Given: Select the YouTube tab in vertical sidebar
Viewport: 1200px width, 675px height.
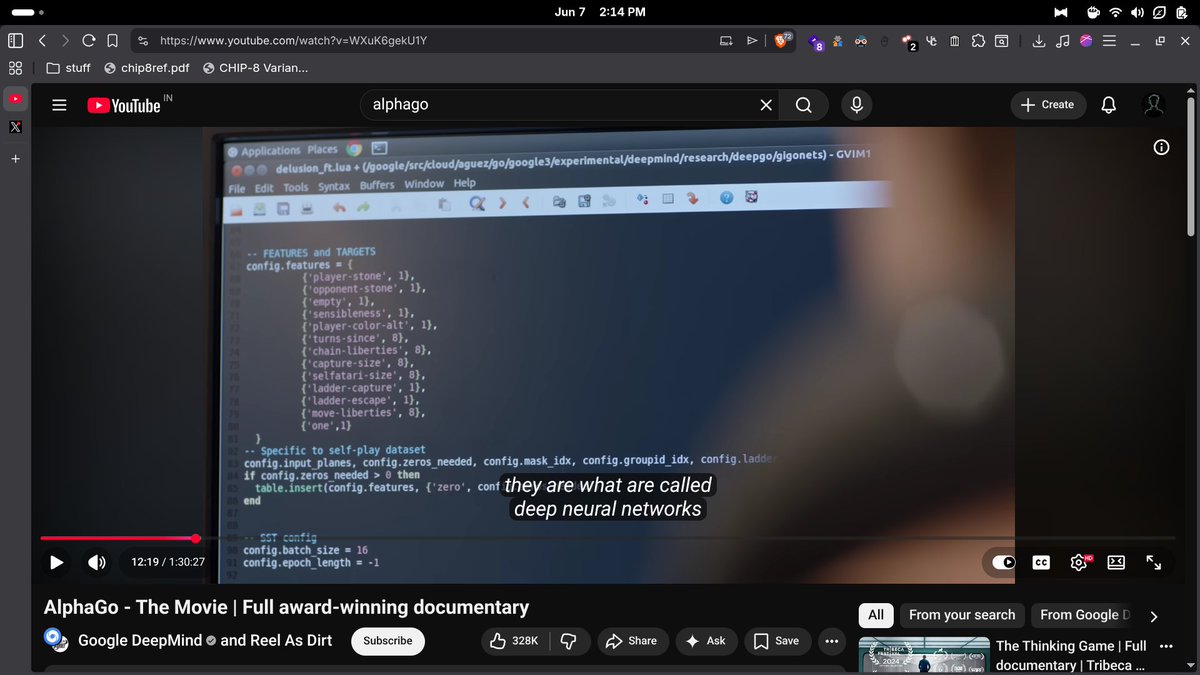Looking at the screenshot, I should [15, 100].
